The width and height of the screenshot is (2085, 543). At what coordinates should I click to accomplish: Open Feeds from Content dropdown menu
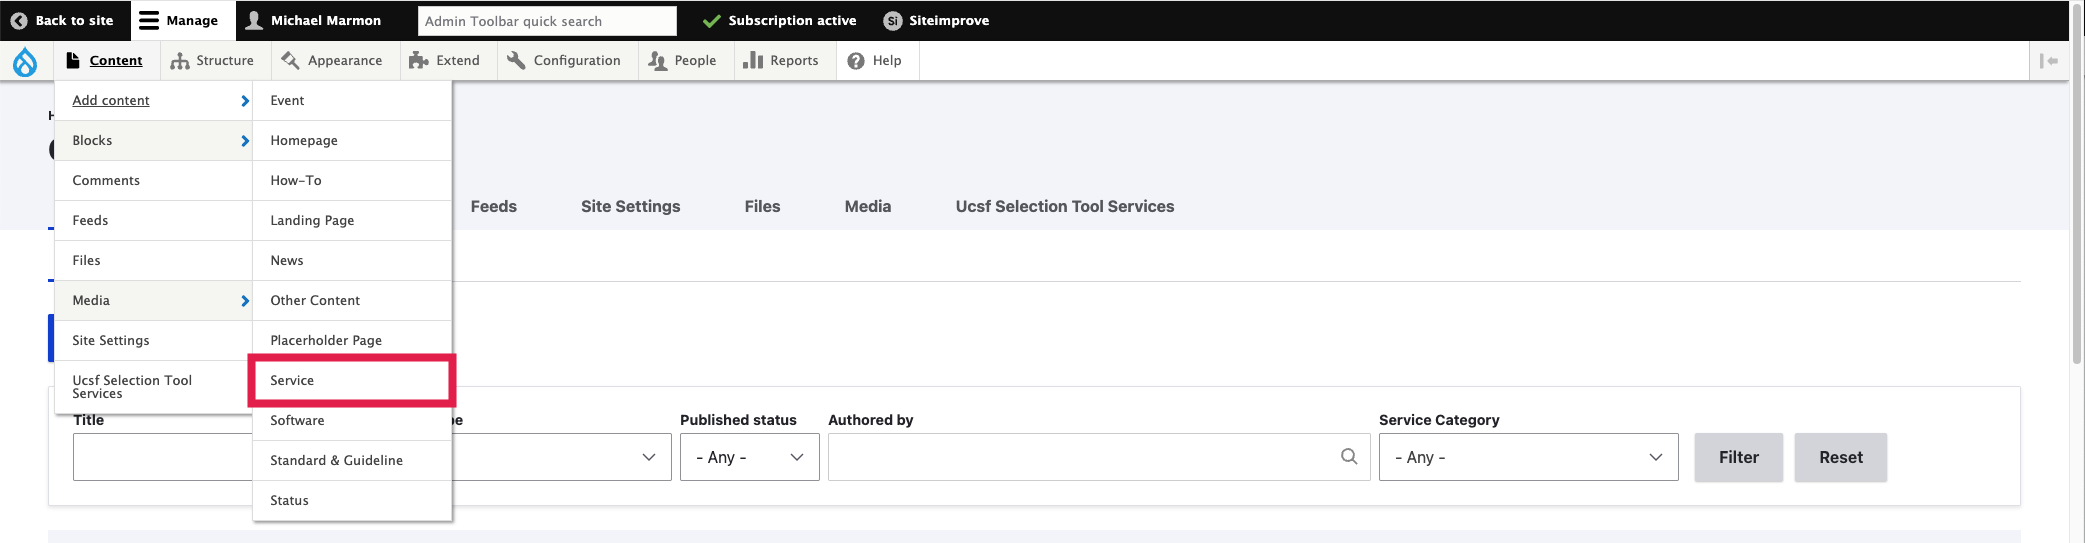click(153, 220)
